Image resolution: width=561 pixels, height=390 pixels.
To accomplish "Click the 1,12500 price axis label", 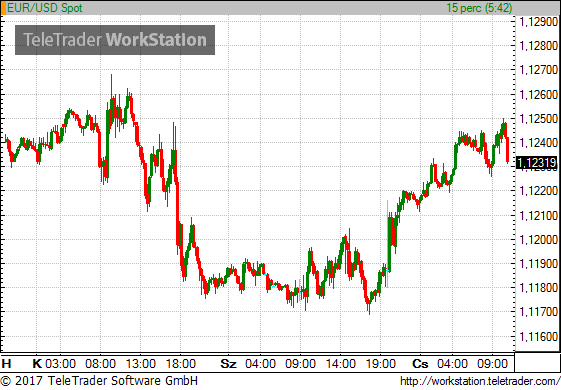I will (x=538, y=119).
